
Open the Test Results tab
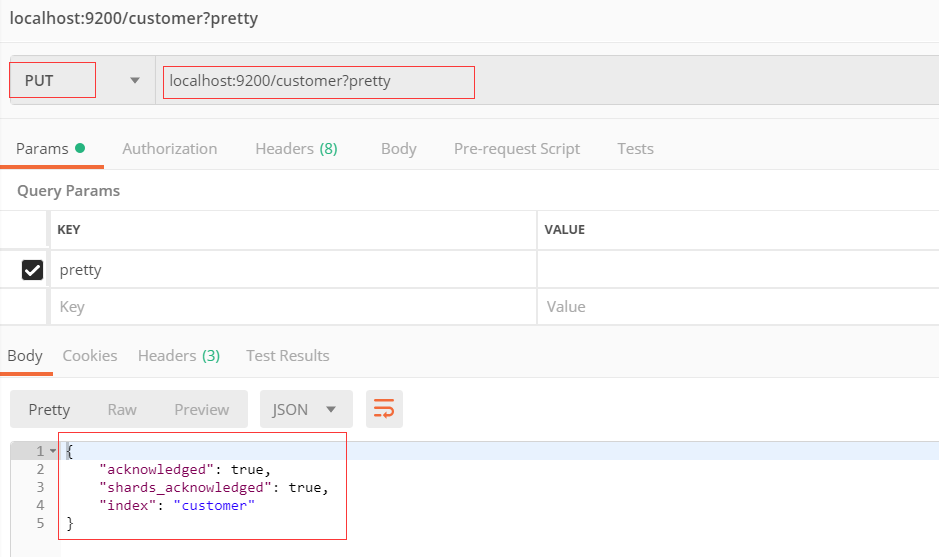[287, 356]
